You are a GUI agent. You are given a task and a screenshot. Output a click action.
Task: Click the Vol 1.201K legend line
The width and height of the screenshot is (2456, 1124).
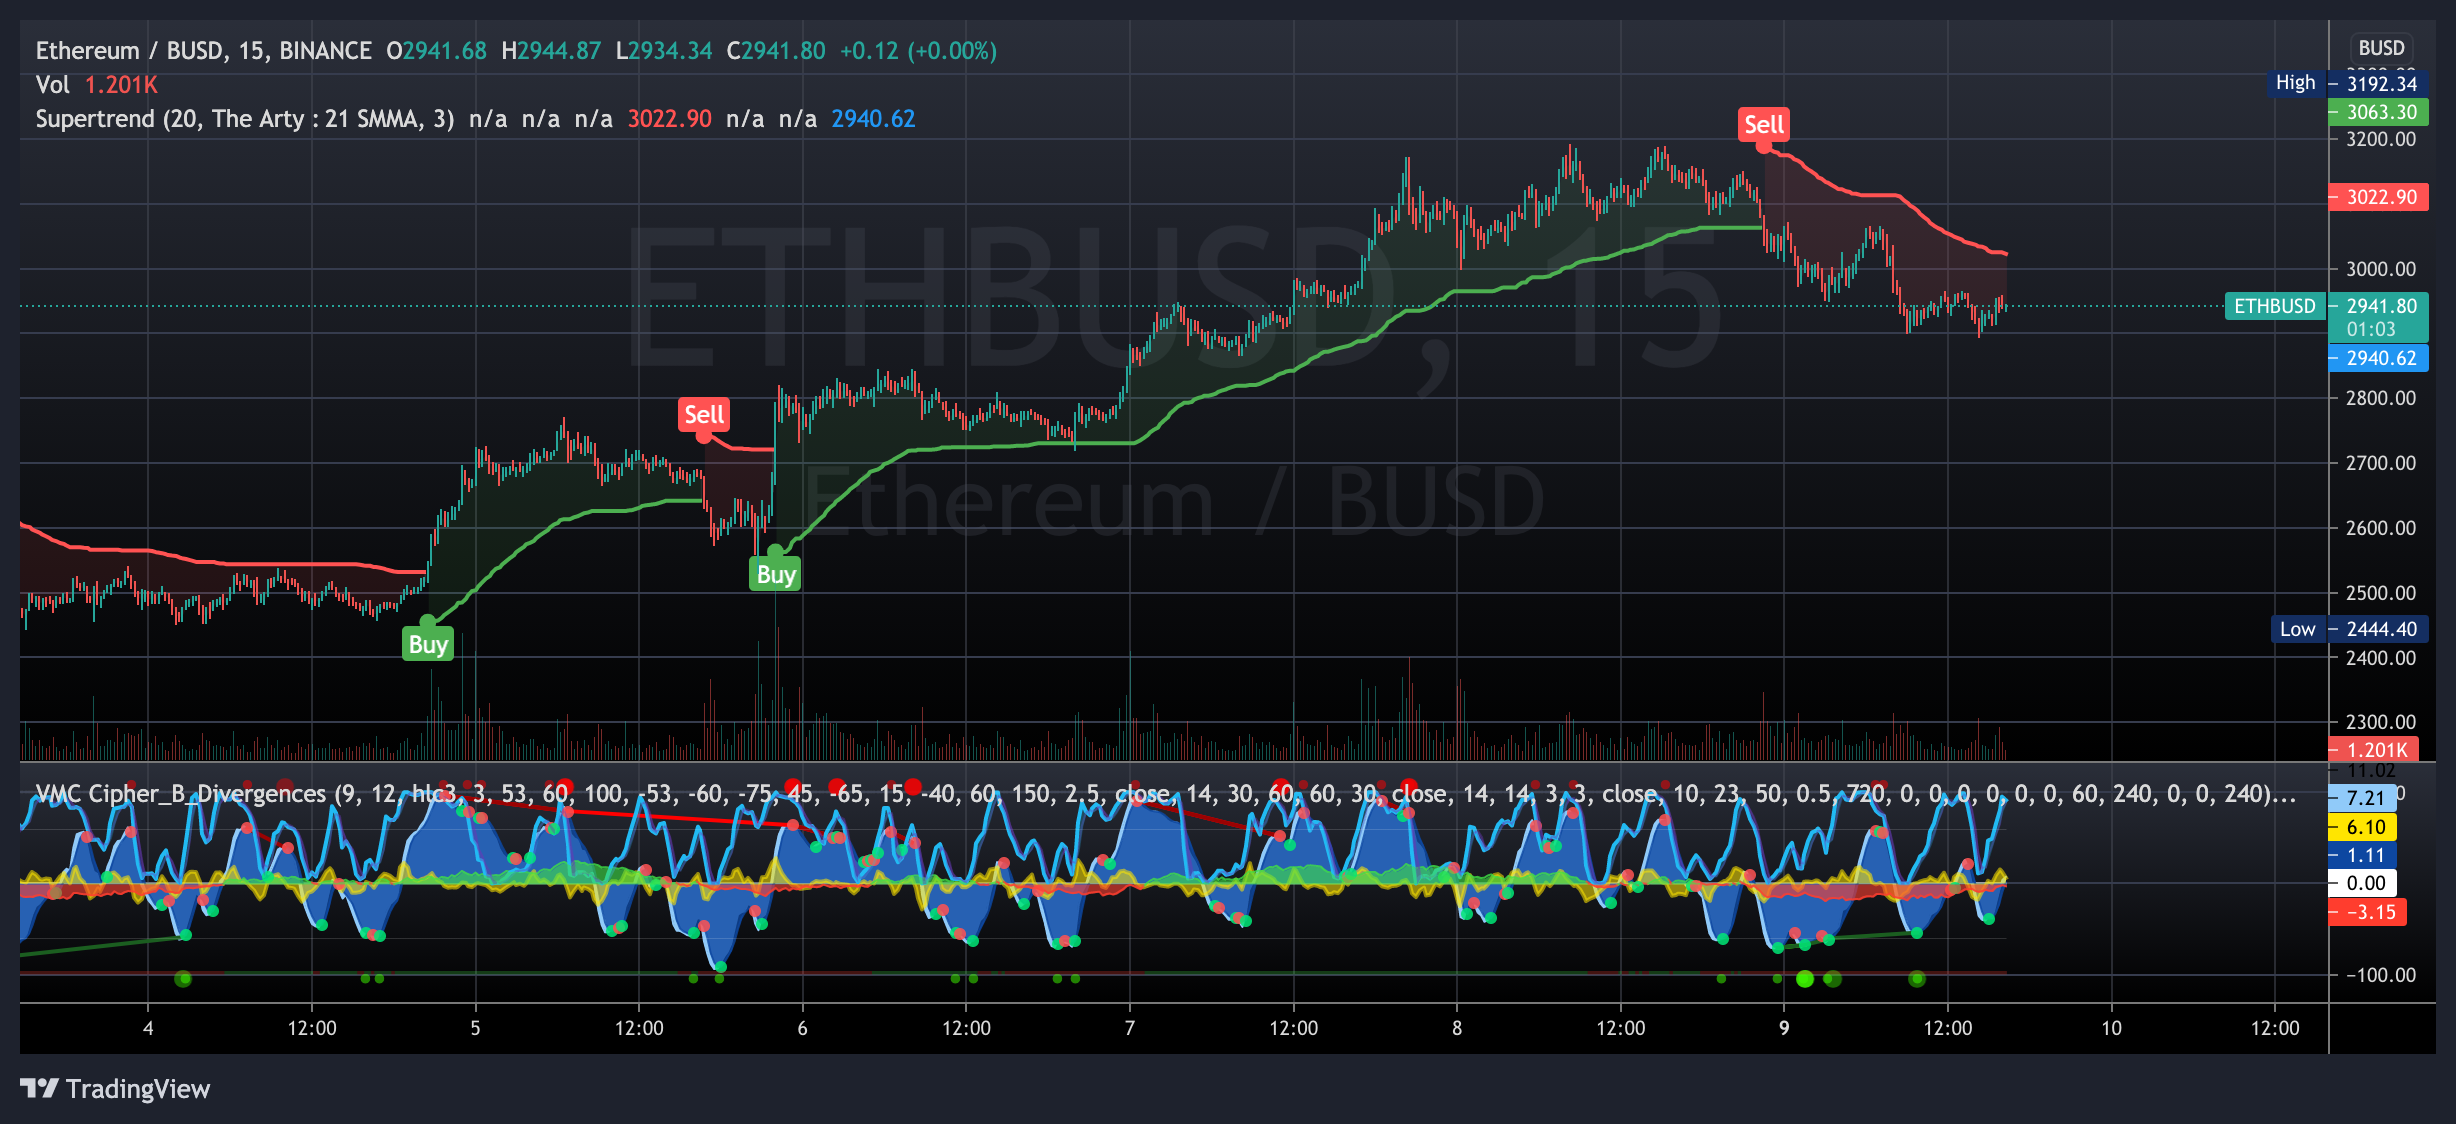click(x=97, y=85)
